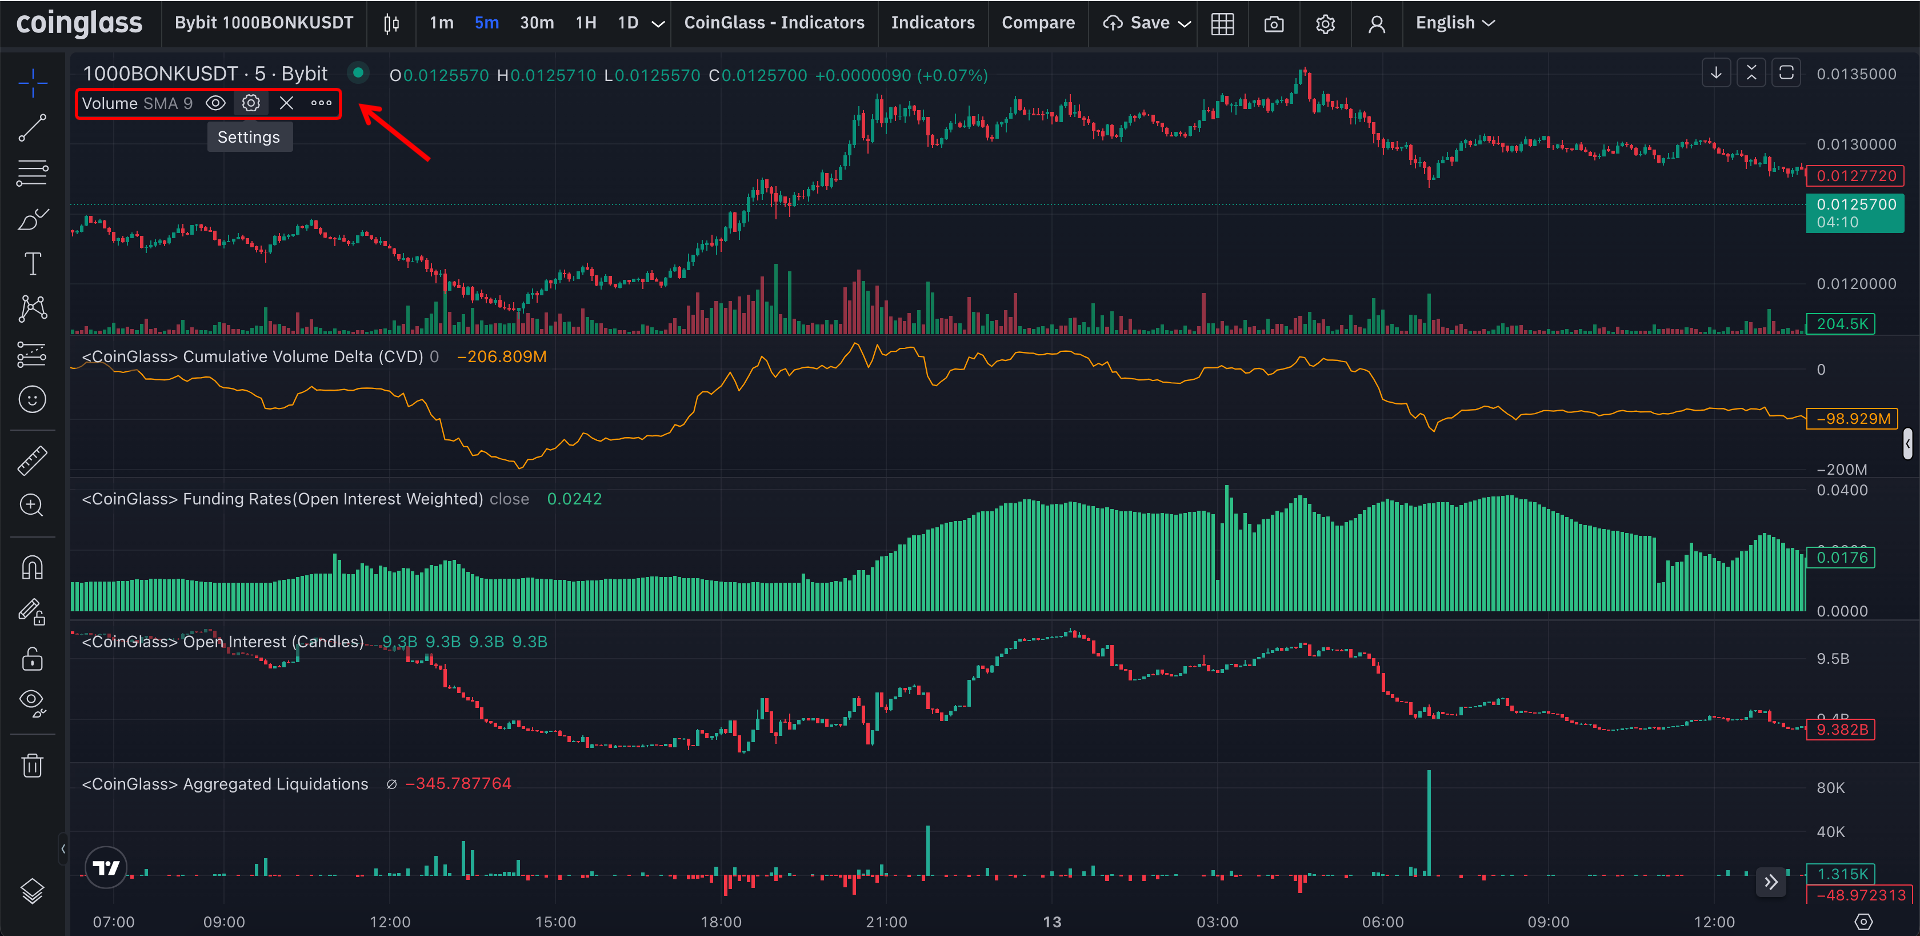Image resolution: width=1920 pixels, height=936 pixels.
Task: Click the red 0.0127720 price label
Action: (x=1856, y=176)
